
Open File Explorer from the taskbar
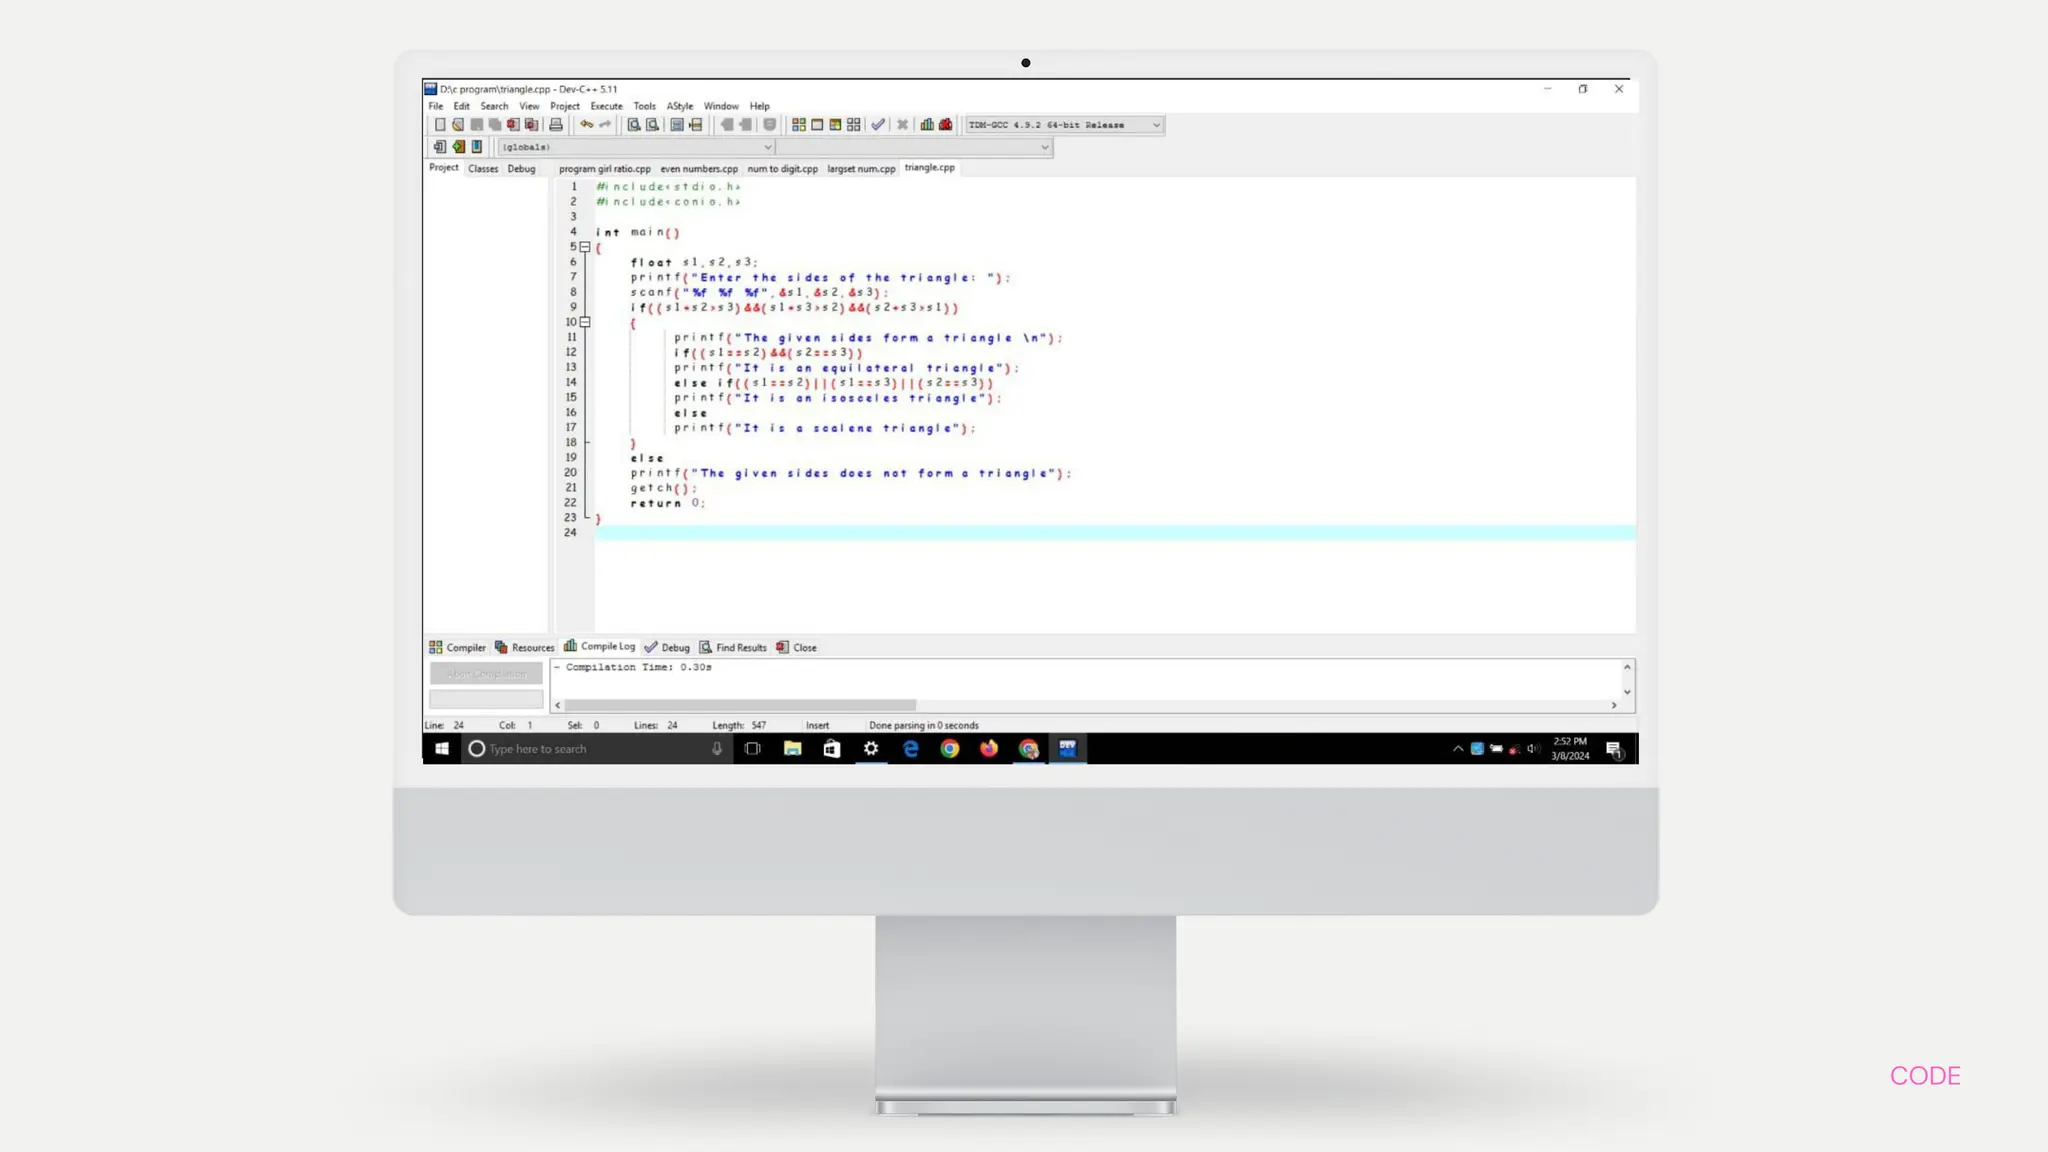[x=792, y=749]
